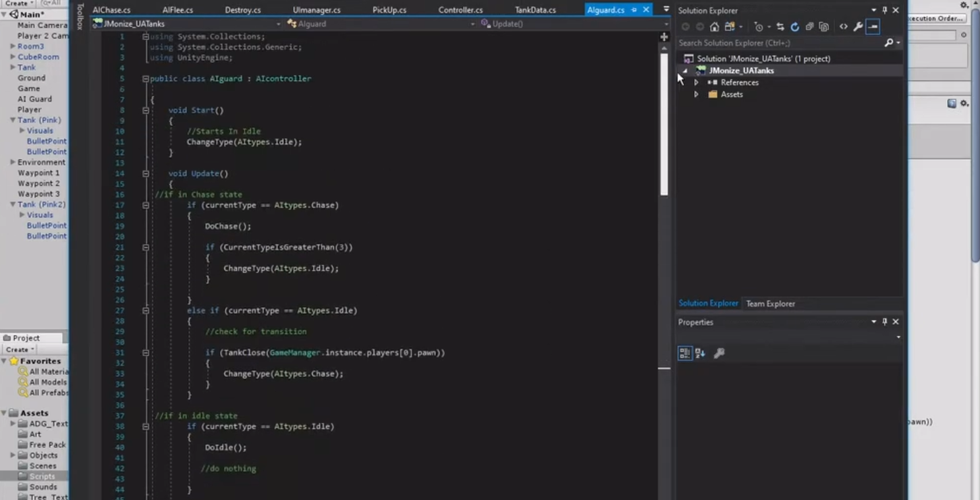Viewport: 980px width, 500px height.
Task: Click the split editor icon above scrollbar
Action: pyautogui.click(x=664, y=37)
